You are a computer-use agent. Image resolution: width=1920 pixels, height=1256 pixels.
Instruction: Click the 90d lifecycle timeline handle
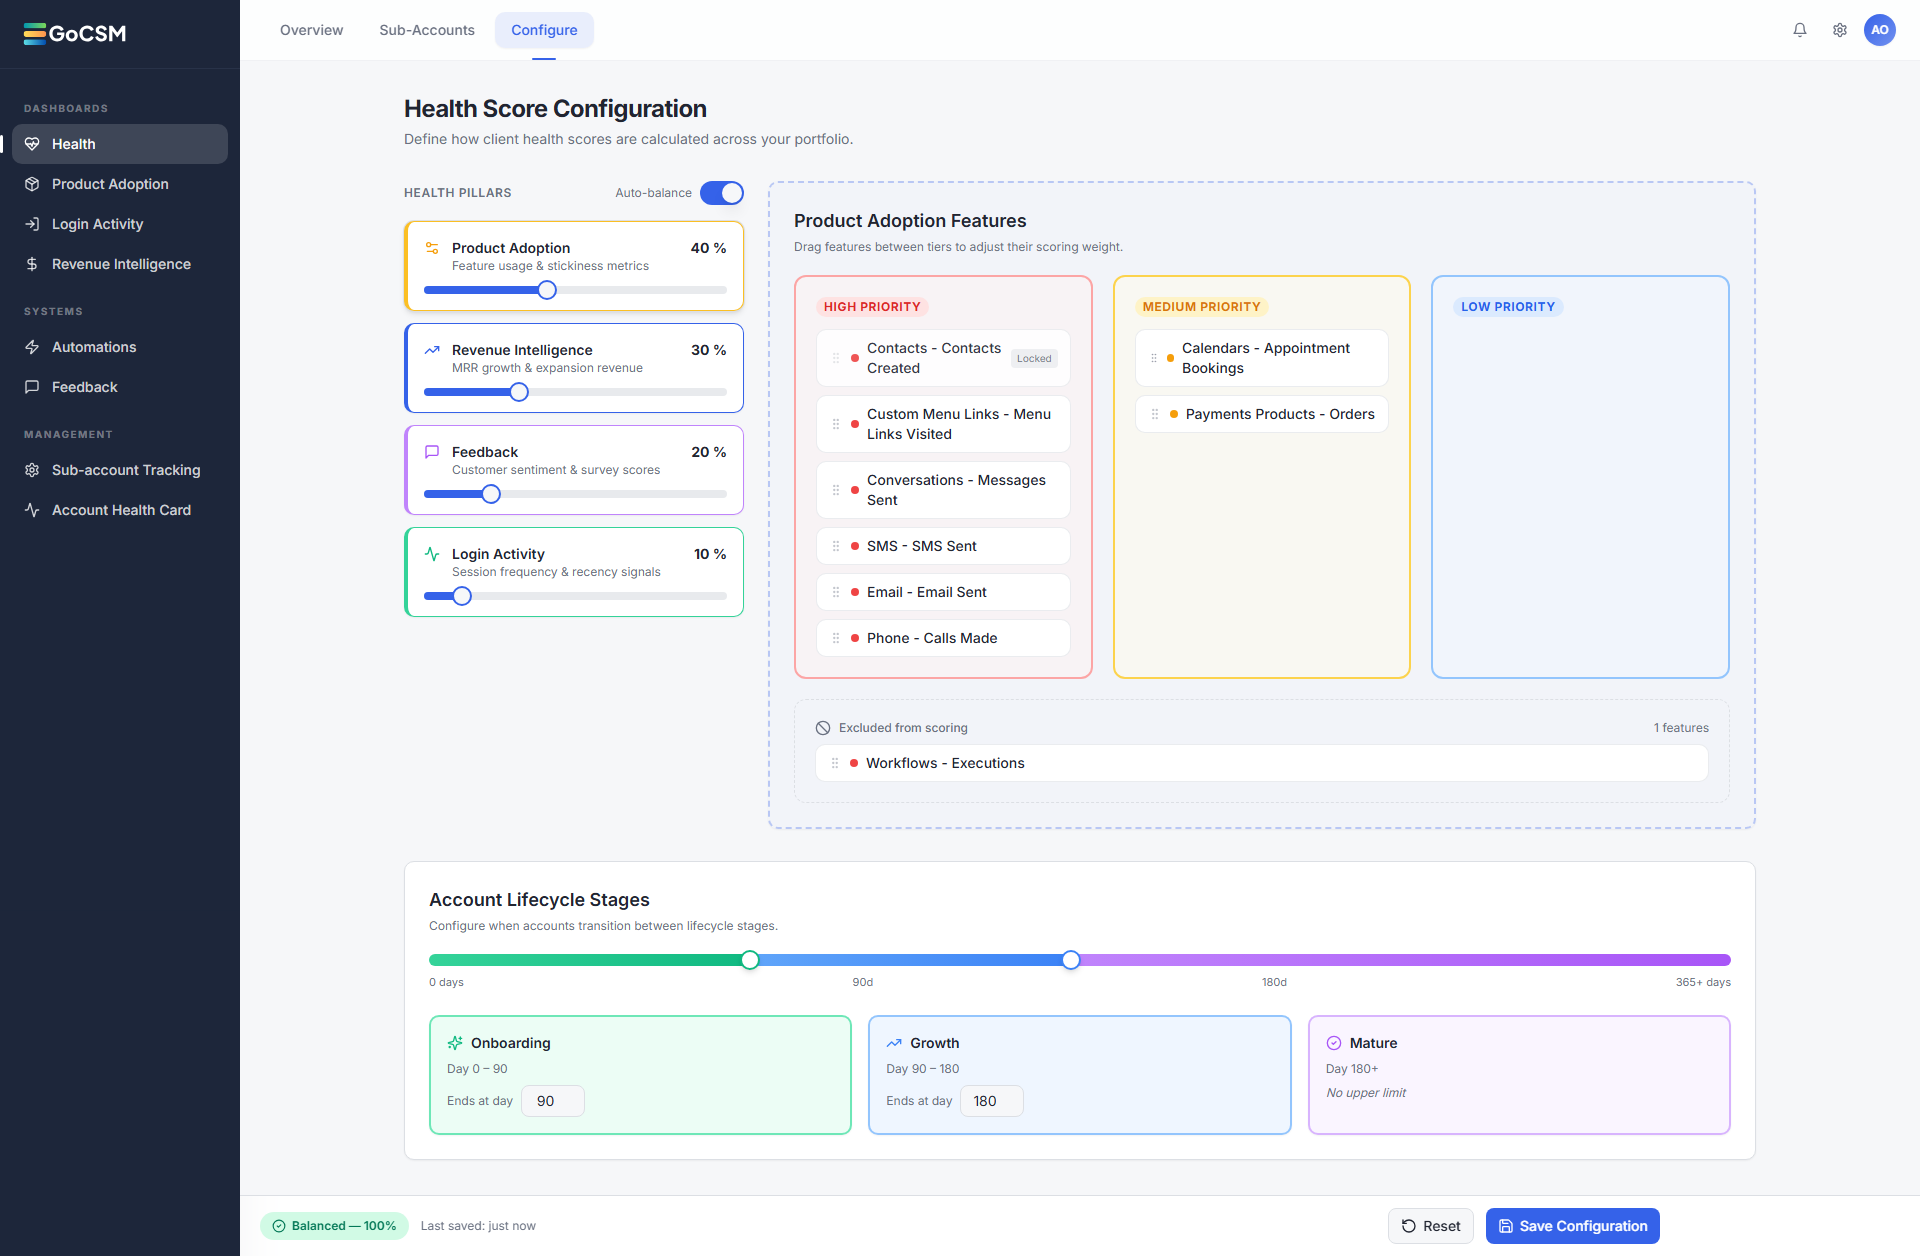click(x=750, y=960)
